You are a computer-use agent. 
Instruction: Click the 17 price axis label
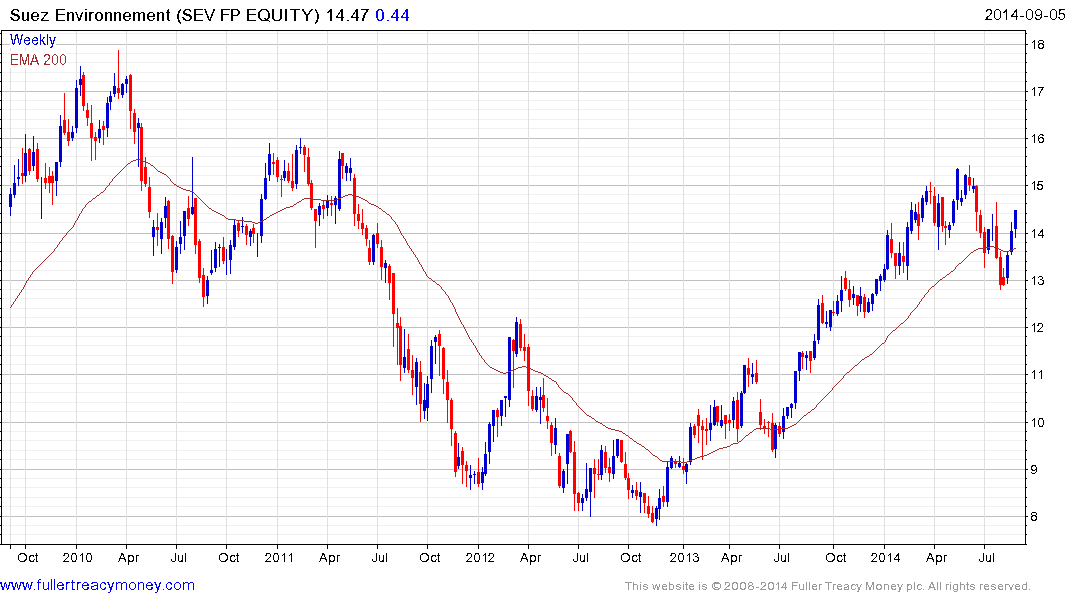click(x=1037, y=91)
